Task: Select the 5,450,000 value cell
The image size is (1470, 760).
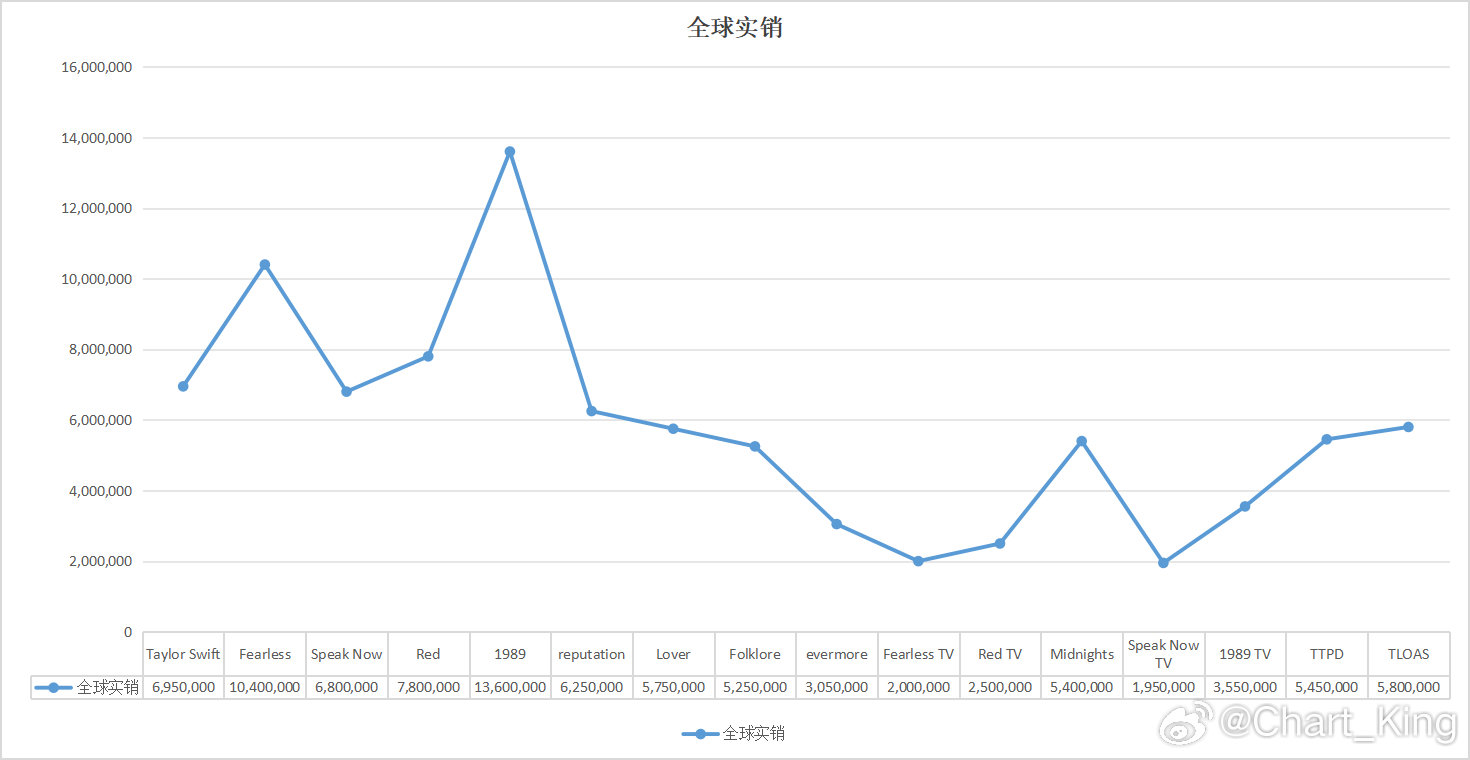Action: (1327, 687)
